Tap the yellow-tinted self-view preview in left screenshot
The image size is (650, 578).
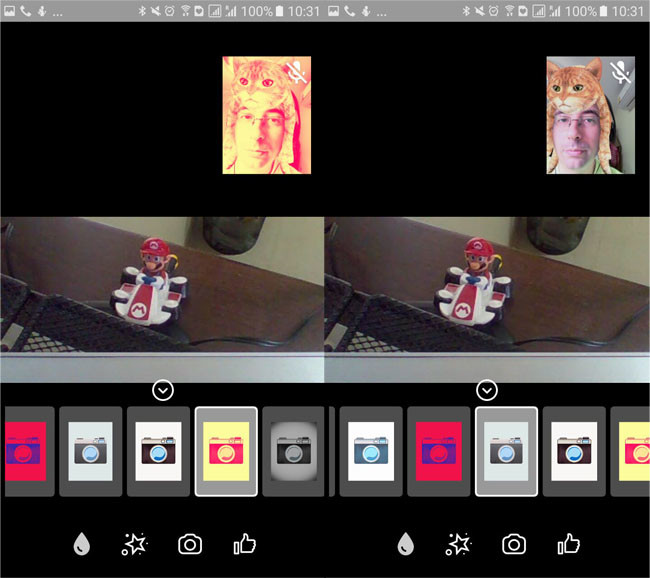(267, 115)
